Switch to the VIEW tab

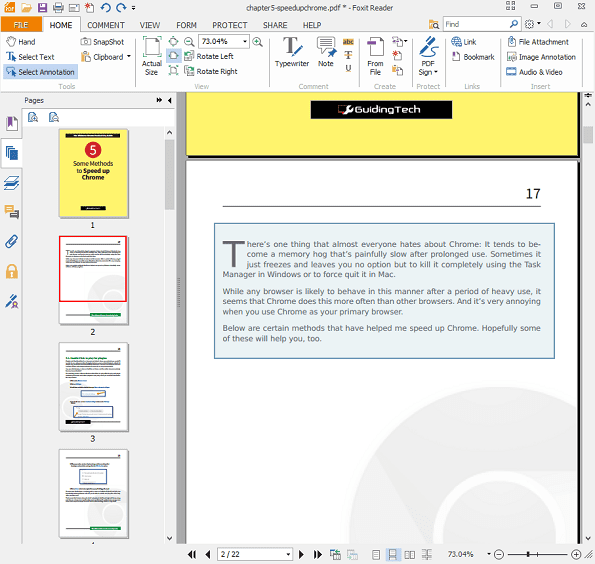point(150,25)
